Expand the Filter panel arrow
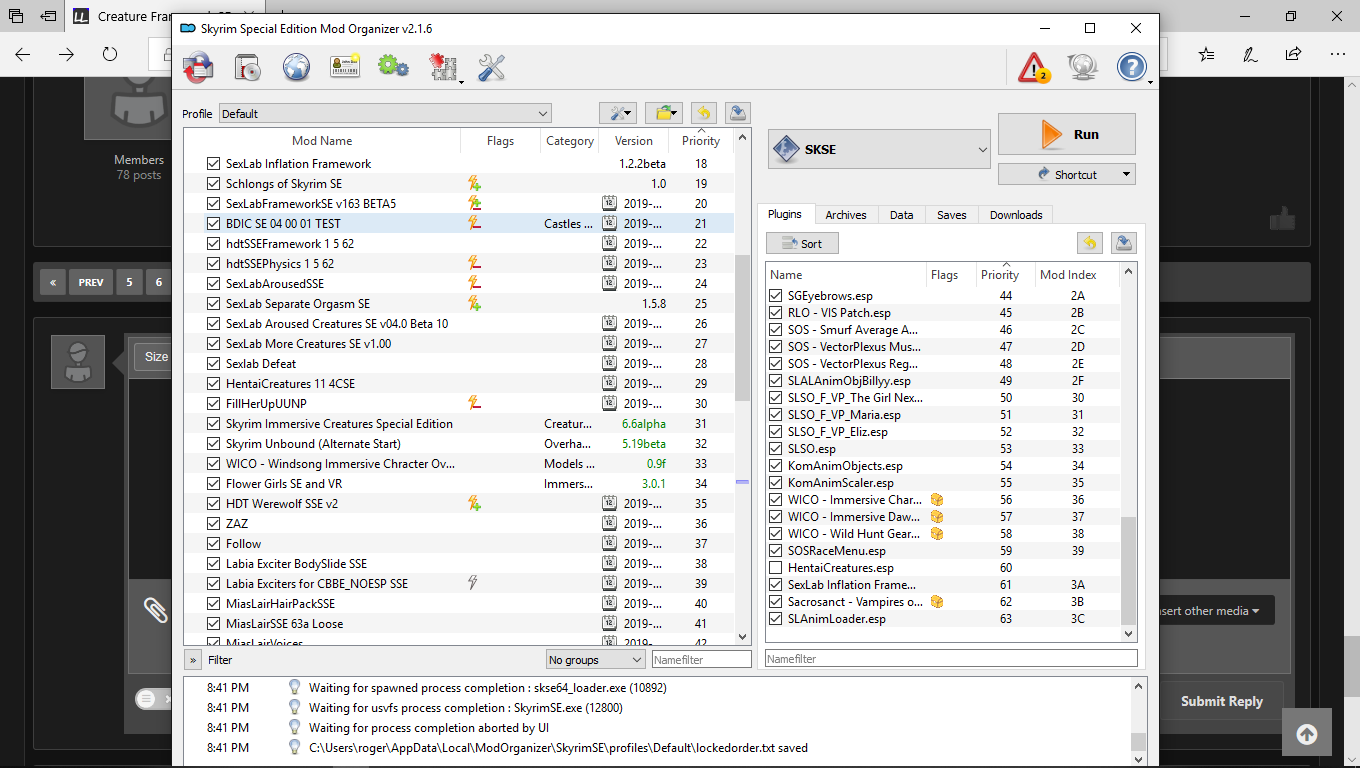 click(193, 660)
